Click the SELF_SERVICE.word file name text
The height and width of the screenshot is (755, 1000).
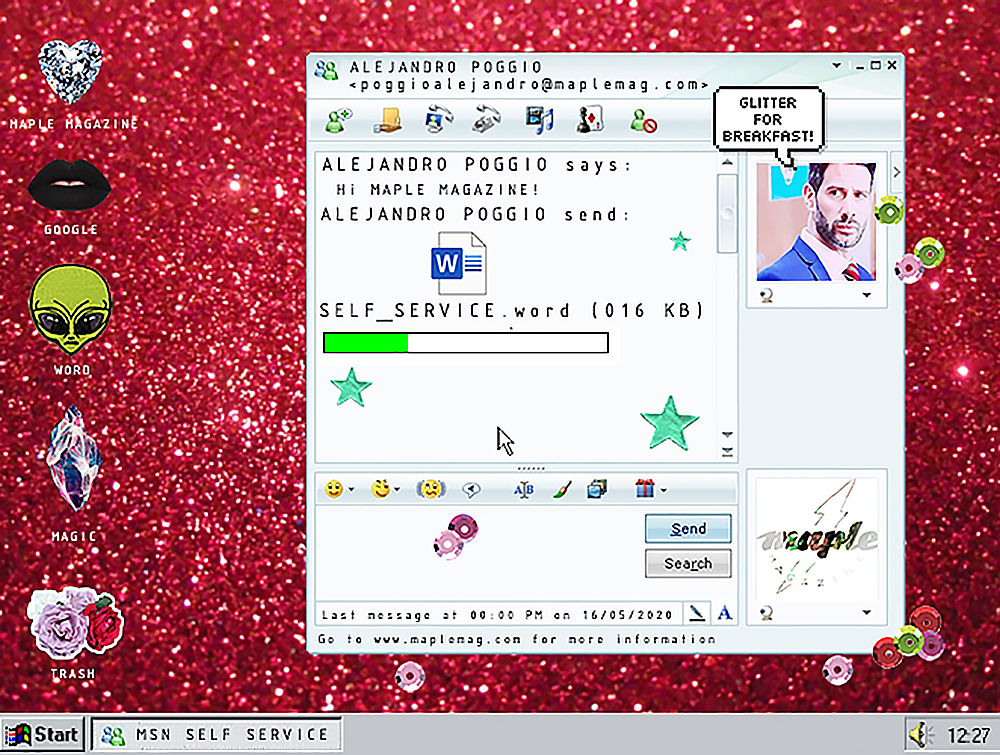pyautogui.click(x=511, y=311)
